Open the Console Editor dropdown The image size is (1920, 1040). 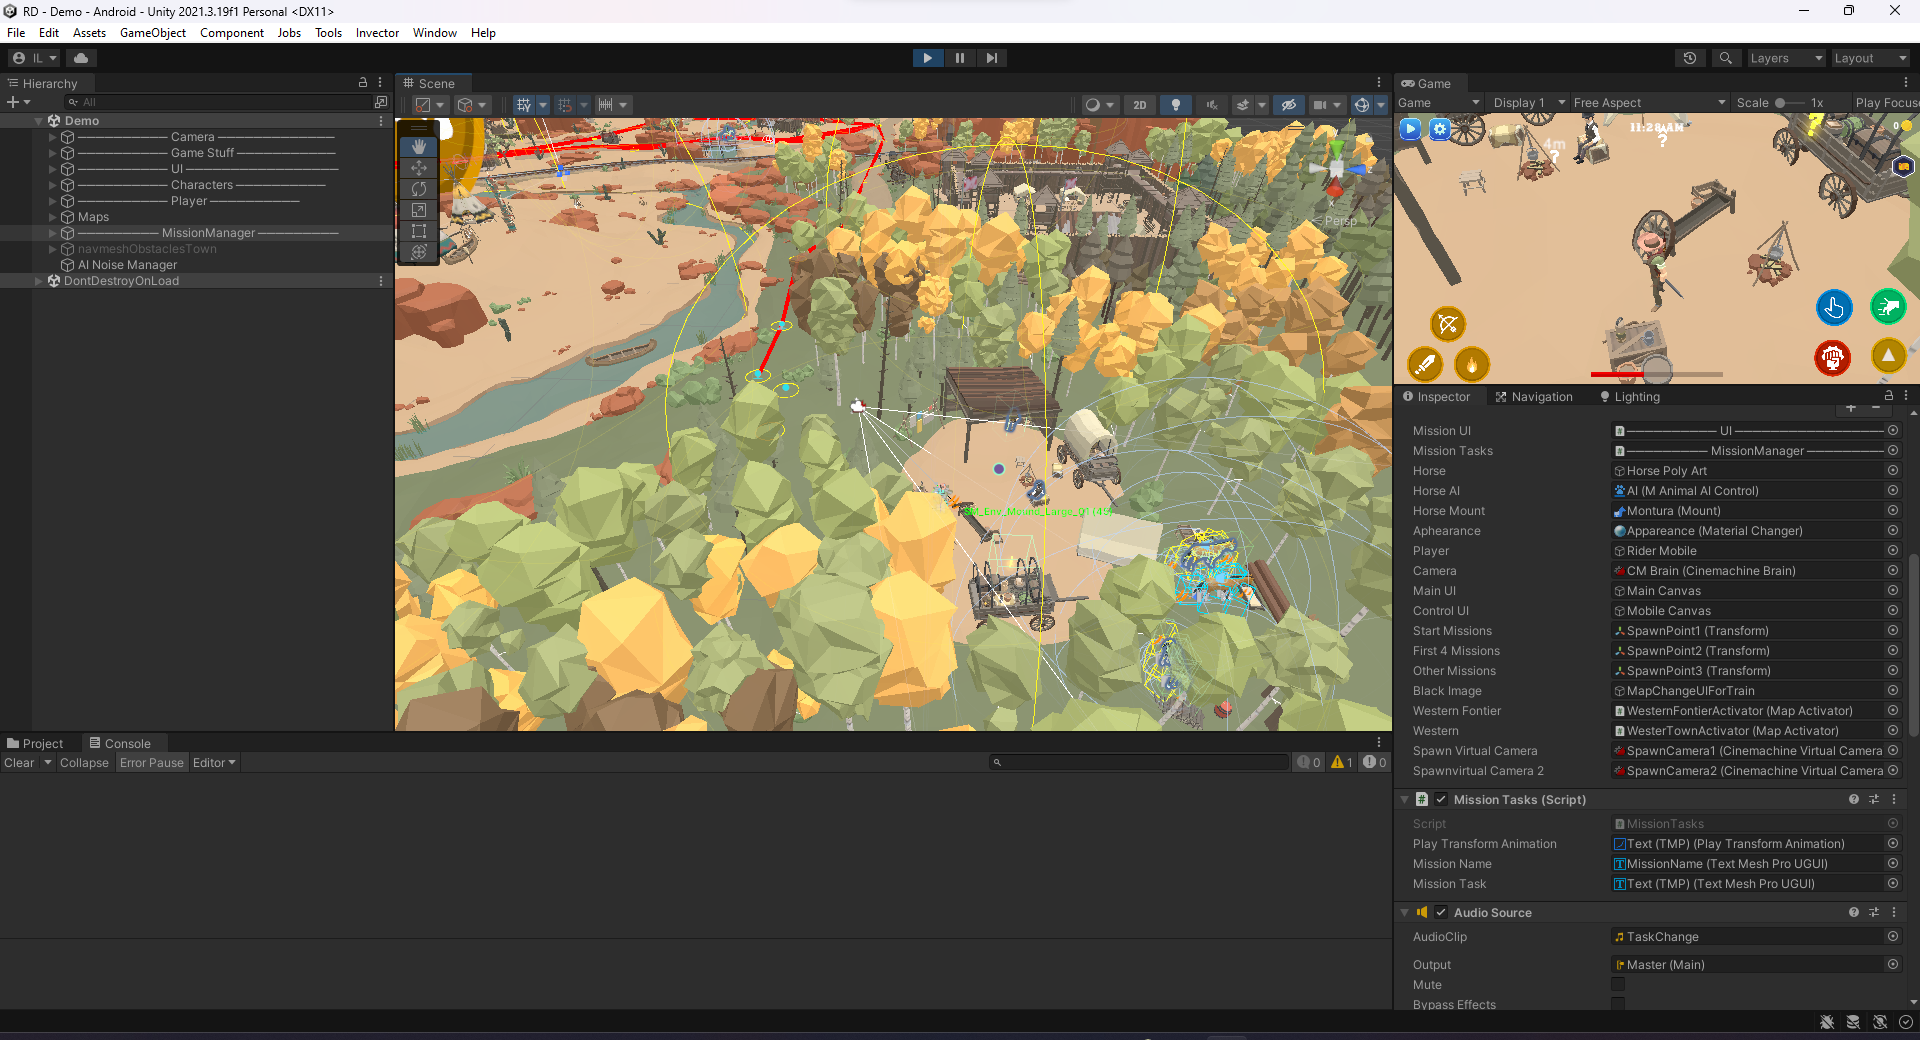214,763
